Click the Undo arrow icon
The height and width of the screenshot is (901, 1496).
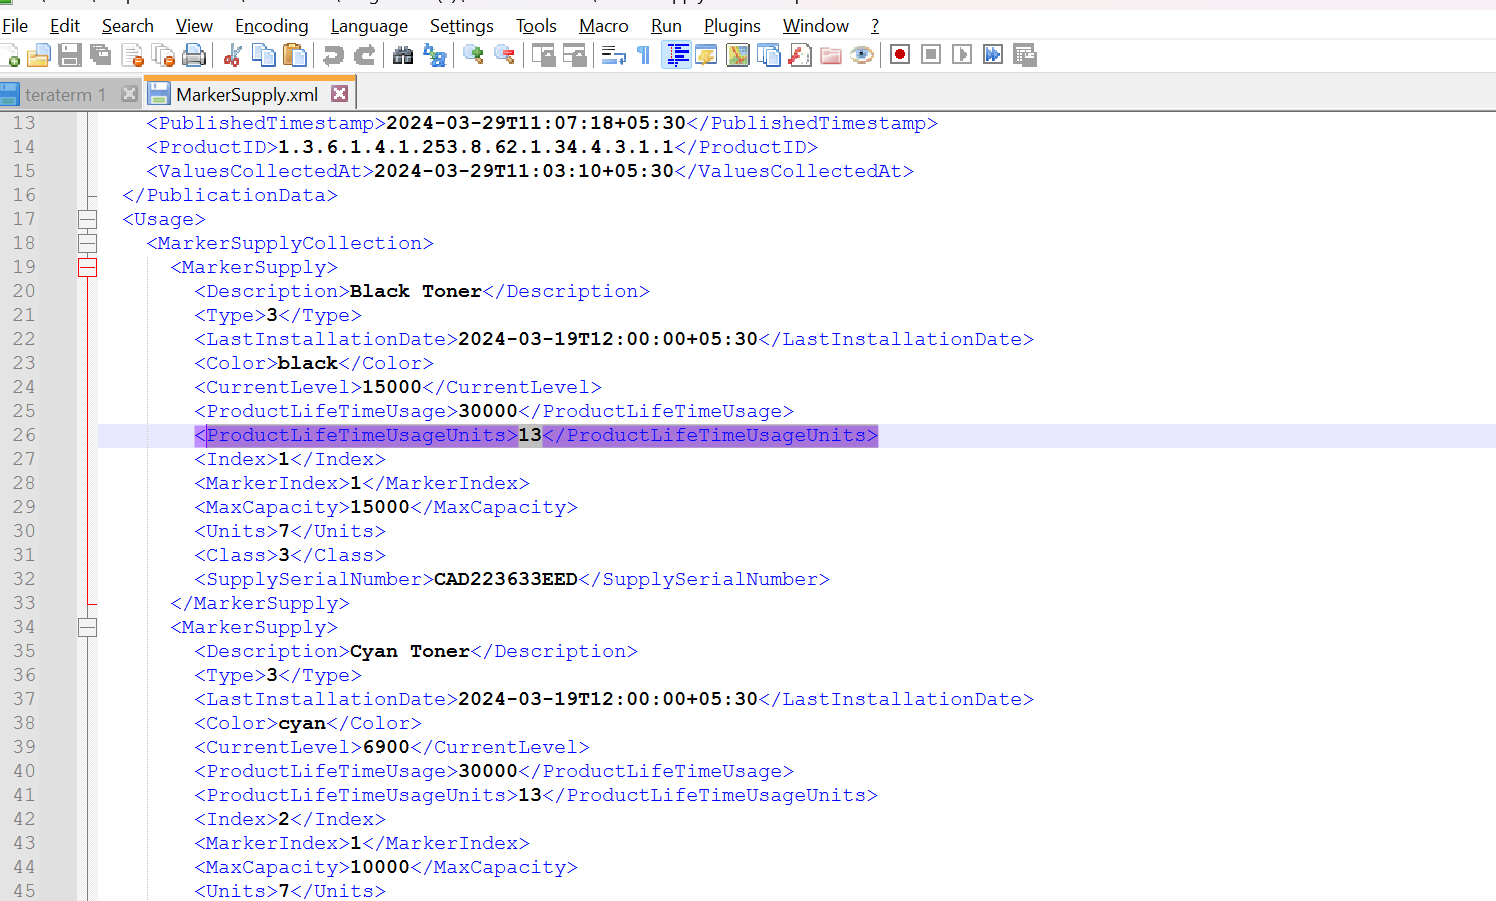333,55
